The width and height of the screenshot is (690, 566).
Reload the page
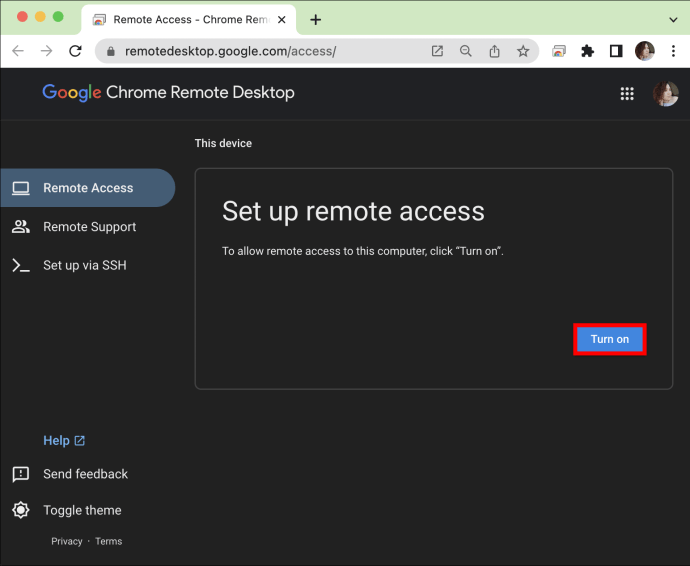[75, 51]
